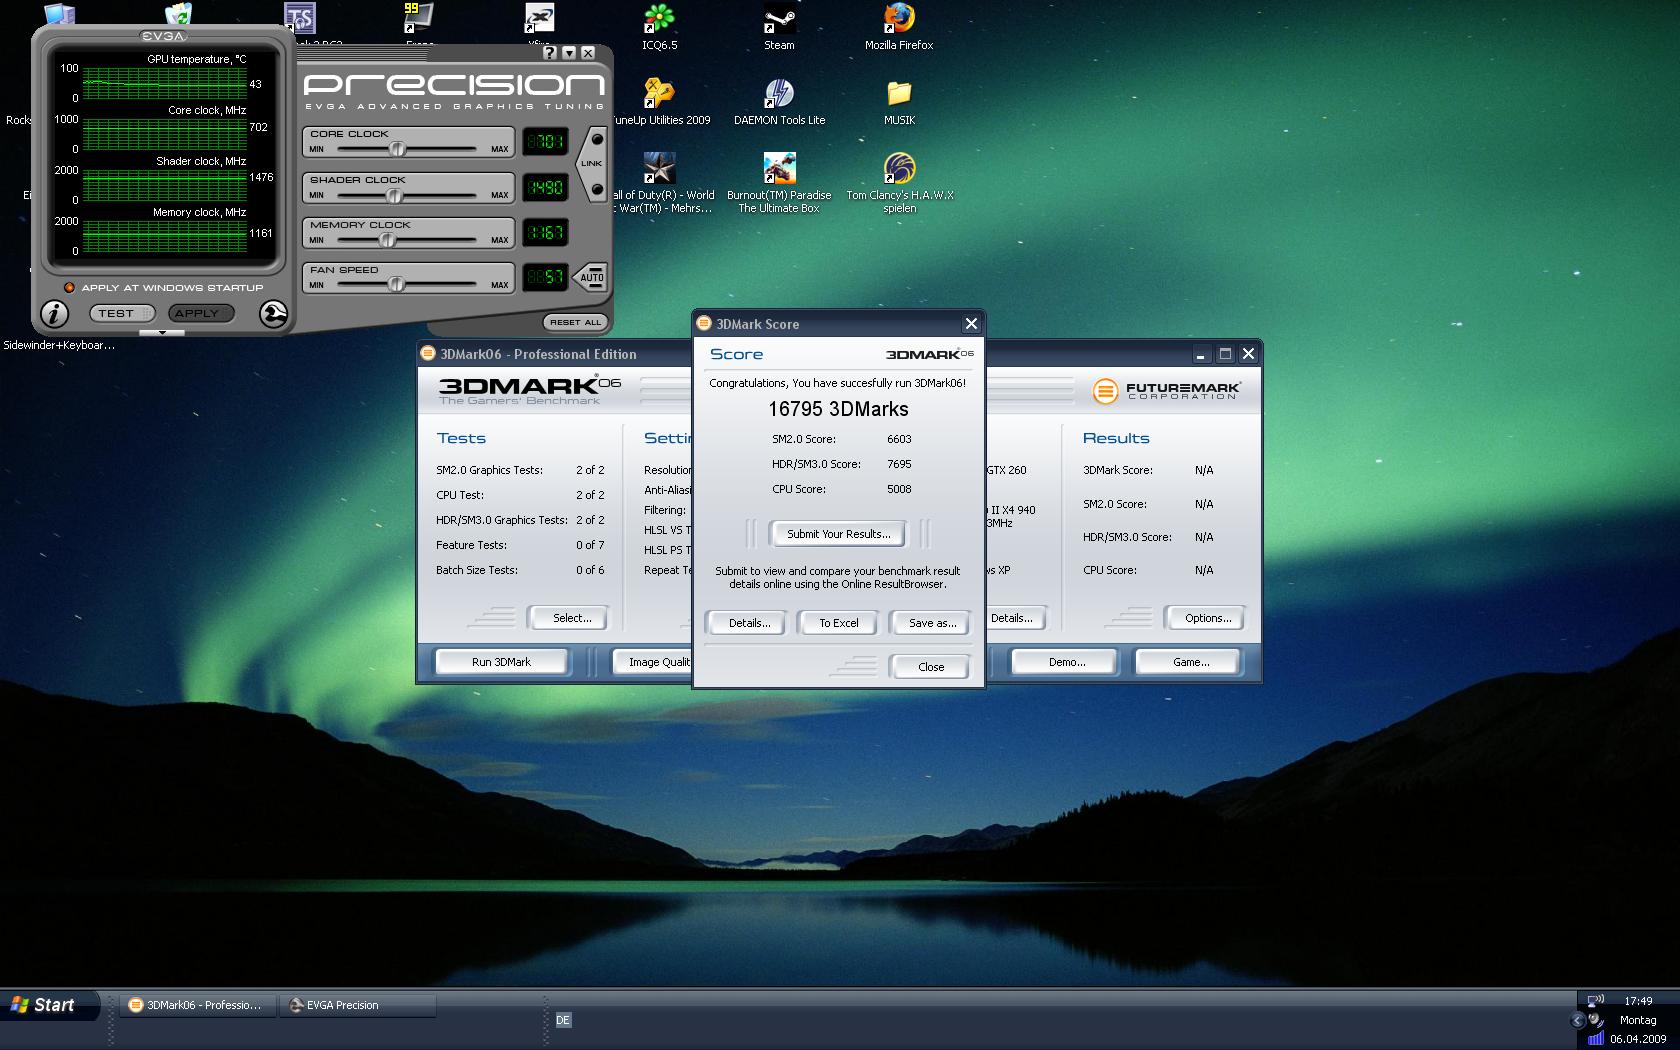This screenshot has width=1680, height=1050.
Task: Click the Memory Clock slider handle
Action: (387, 240)
